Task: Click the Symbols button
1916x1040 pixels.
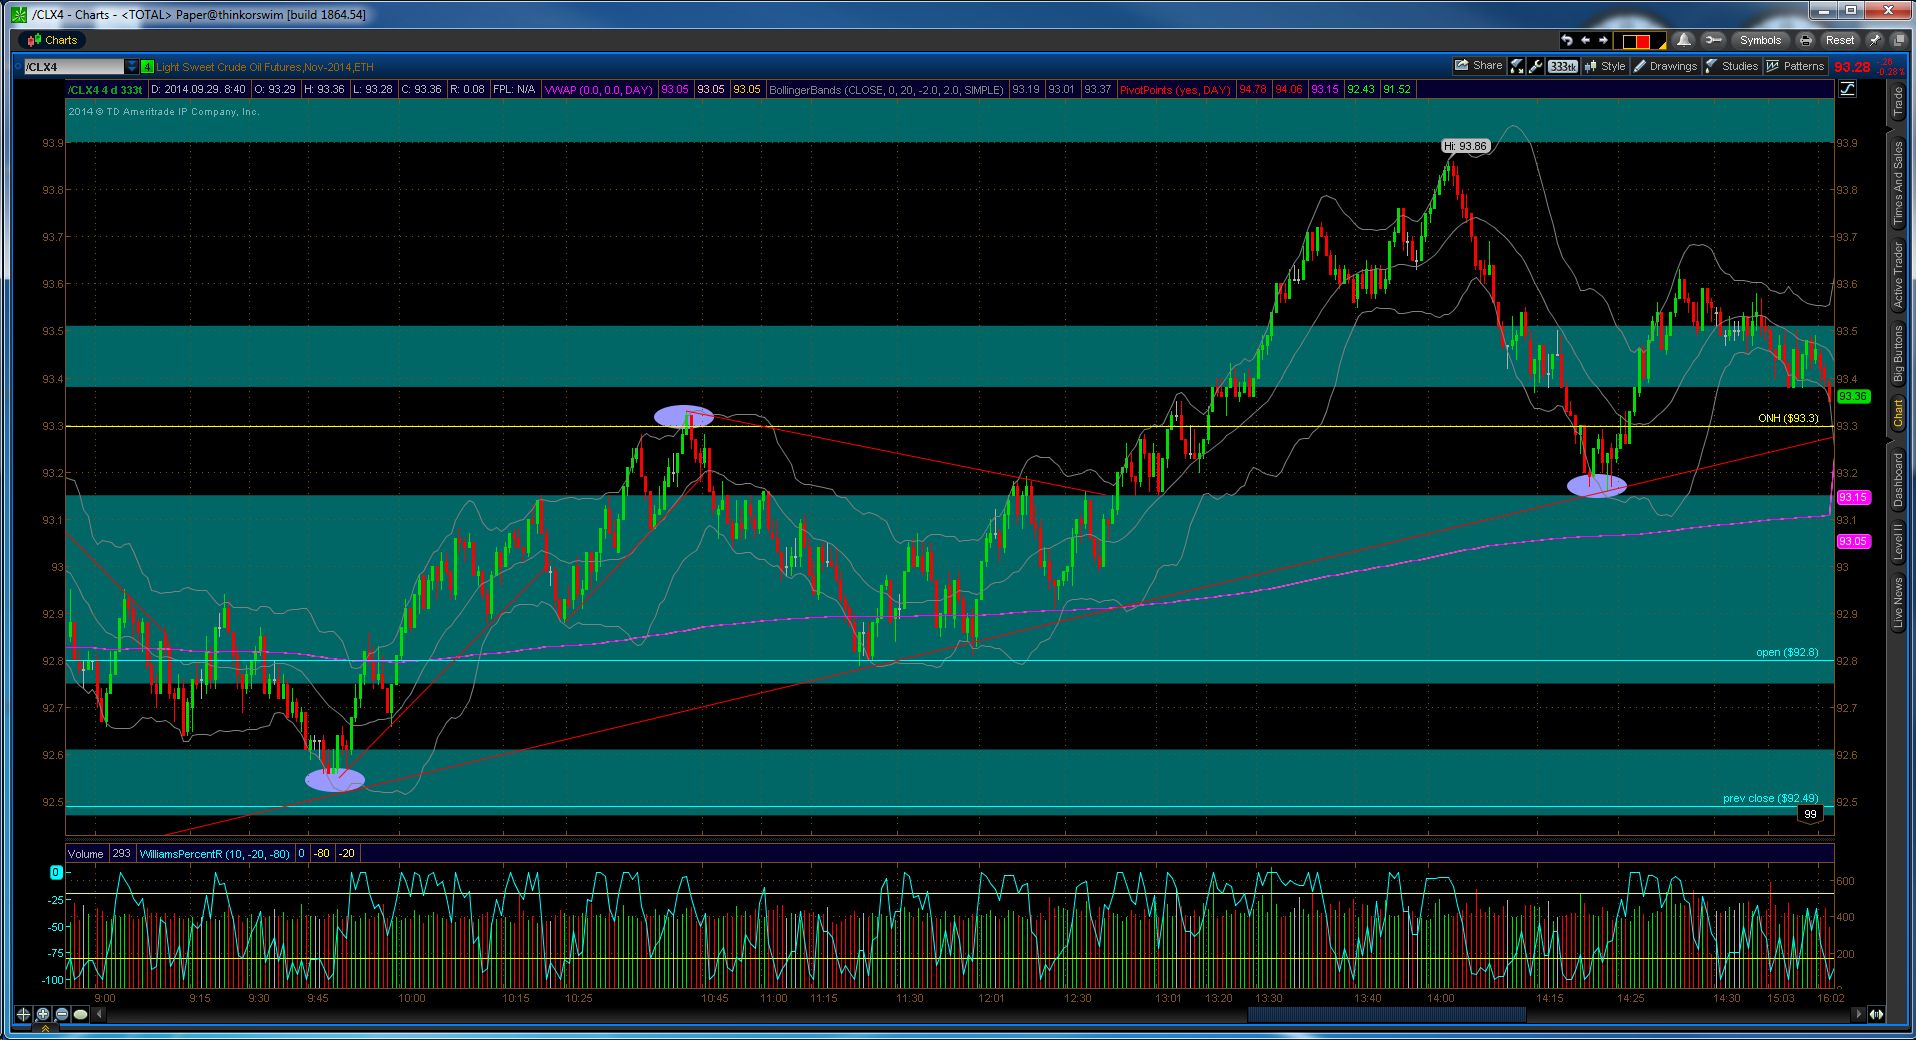Action: pyautogui.click(x=1760, y=40)
